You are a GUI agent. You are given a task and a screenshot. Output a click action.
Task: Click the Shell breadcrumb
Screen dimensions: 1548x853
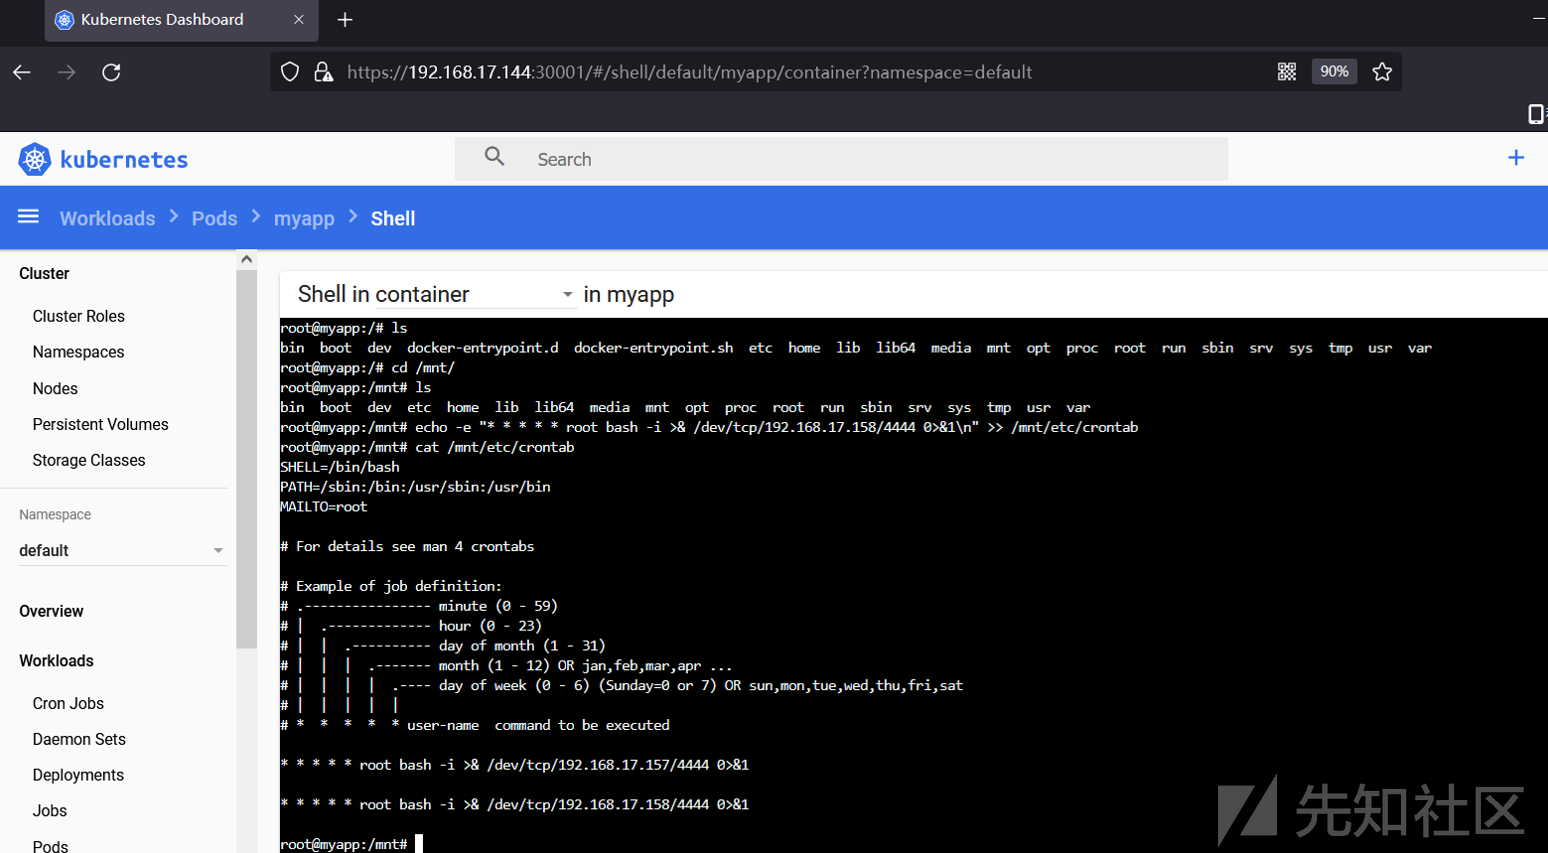pyautogui.click(x=393, y=218)
